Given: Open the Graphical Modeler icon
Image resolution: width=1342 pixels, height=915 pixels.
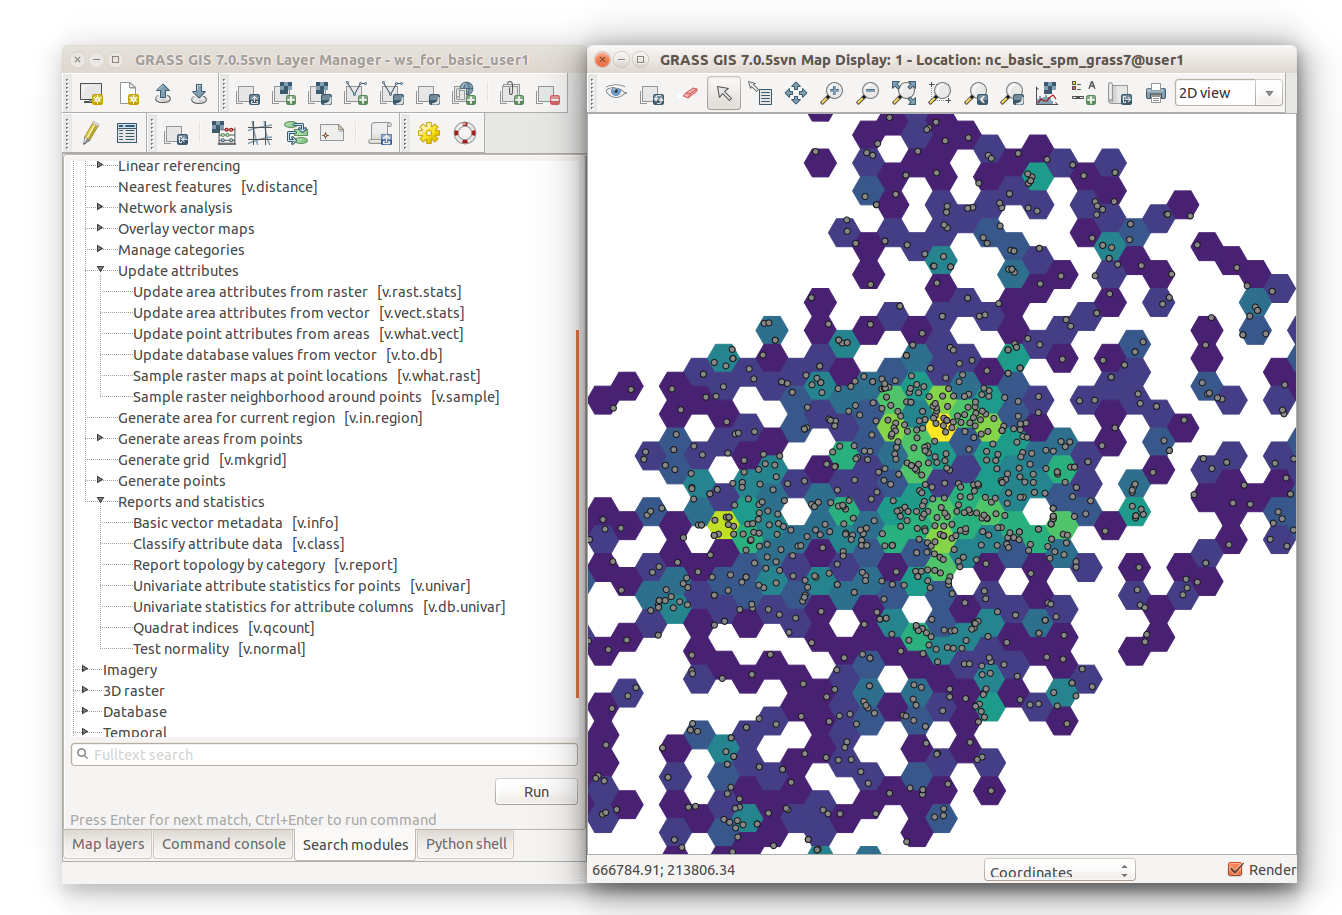Looking at the screenshot, I should pyautogui.click(x=296, y=133).
